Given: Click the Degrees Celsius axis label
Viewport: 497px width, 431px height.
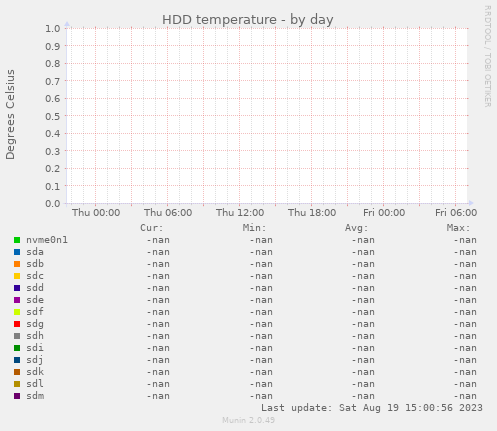Looking at the screenshot, I should (10, 115).
